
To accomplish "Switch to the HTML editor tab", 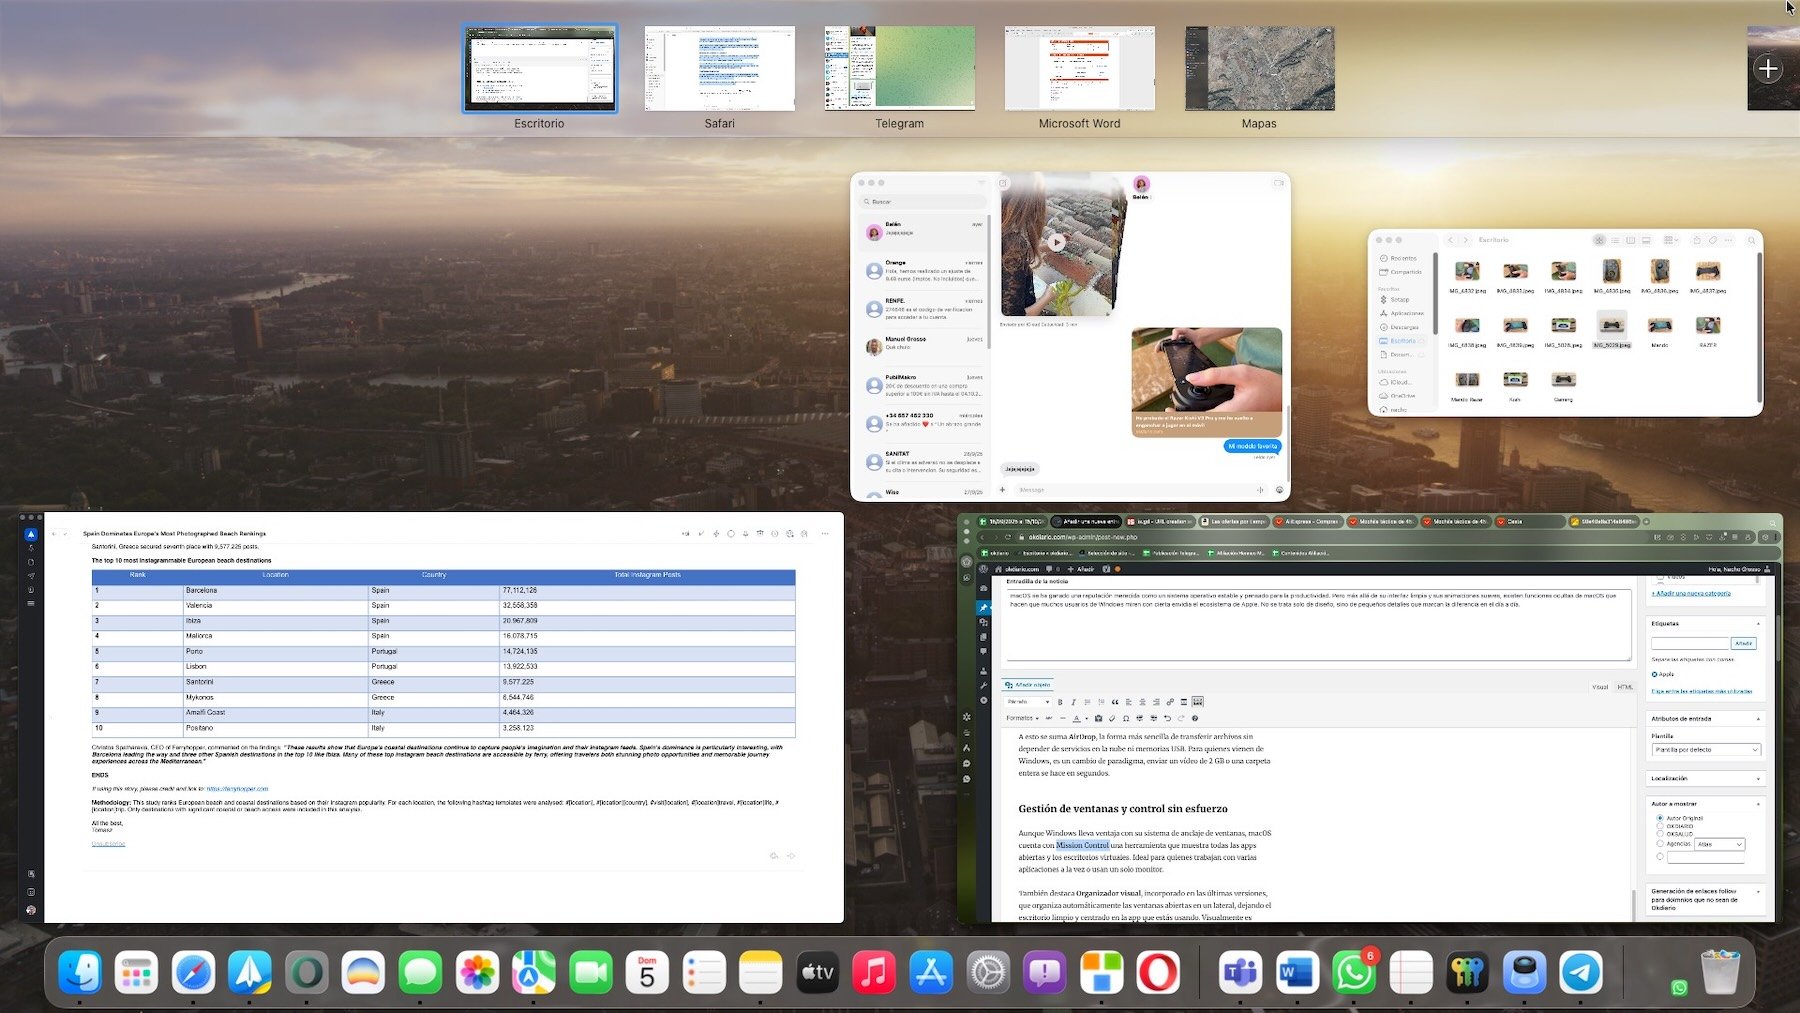I will coord(1625,687).
